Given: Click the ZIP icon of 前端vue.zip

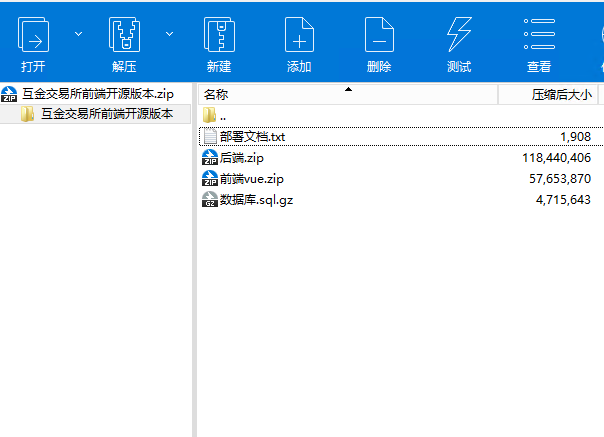Looking at the screenshot, I should pos(210,178).
